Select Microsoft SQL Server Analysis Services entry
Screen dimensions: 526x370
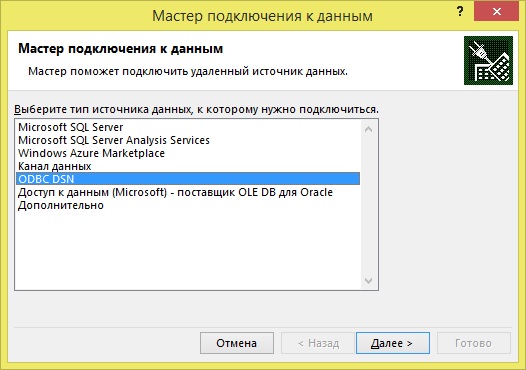tap(188, 140)
